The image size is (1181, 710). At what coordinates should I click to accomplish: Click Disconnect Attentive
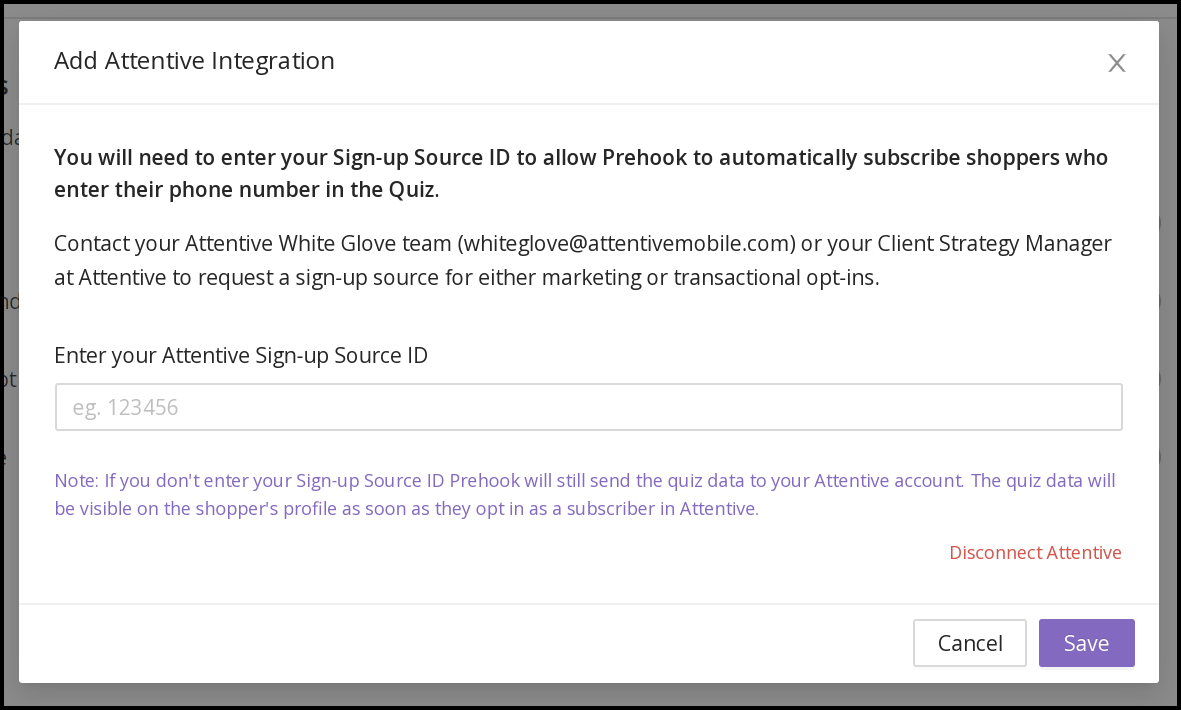click(x=1035, y=552)
